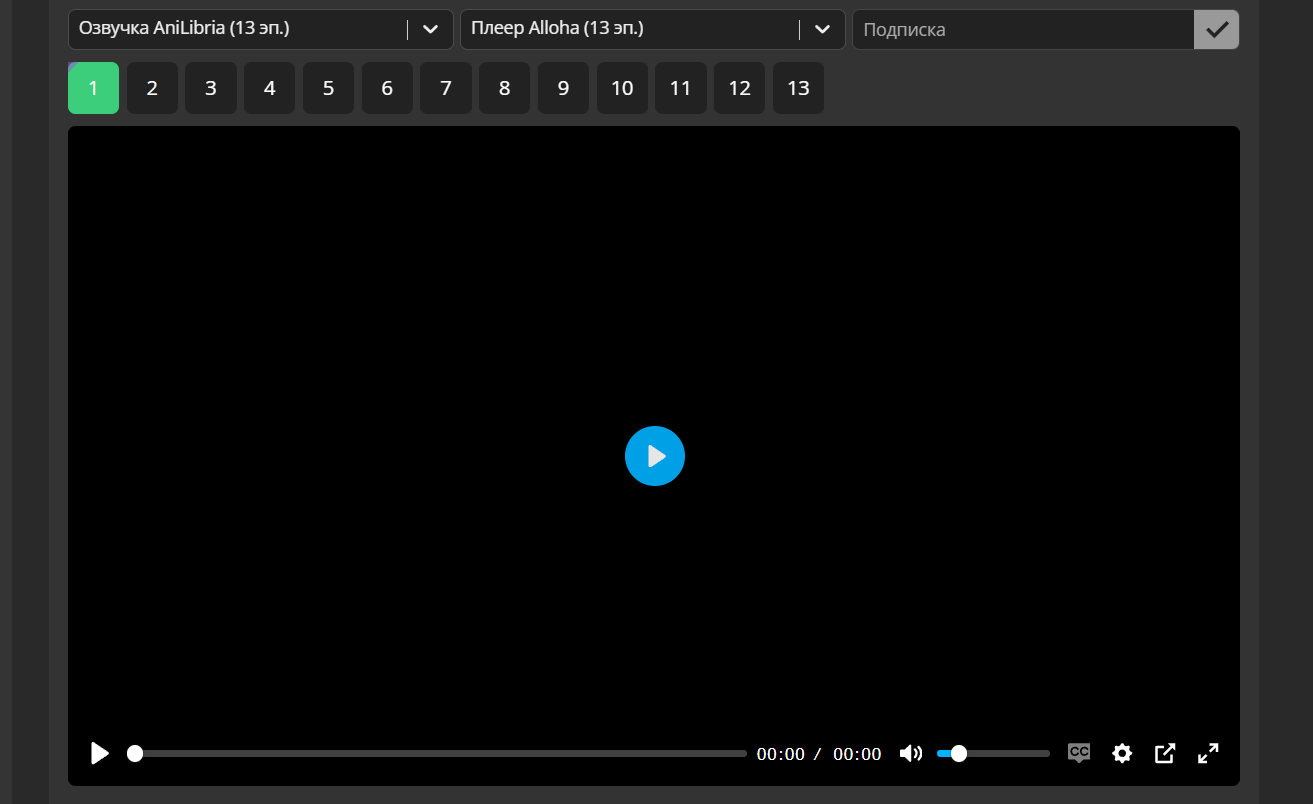Screen dimensions: 1313x804
Task: Switch to episode 2
Action: 152,88
